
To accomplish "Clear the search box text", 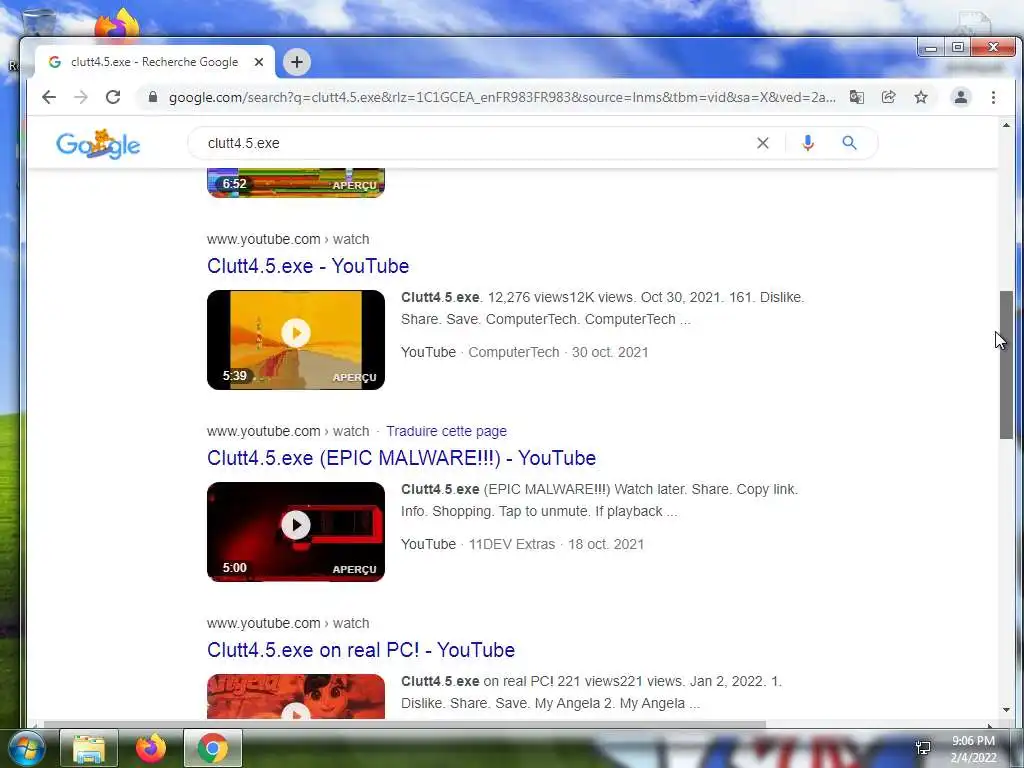I will (762, 143).
